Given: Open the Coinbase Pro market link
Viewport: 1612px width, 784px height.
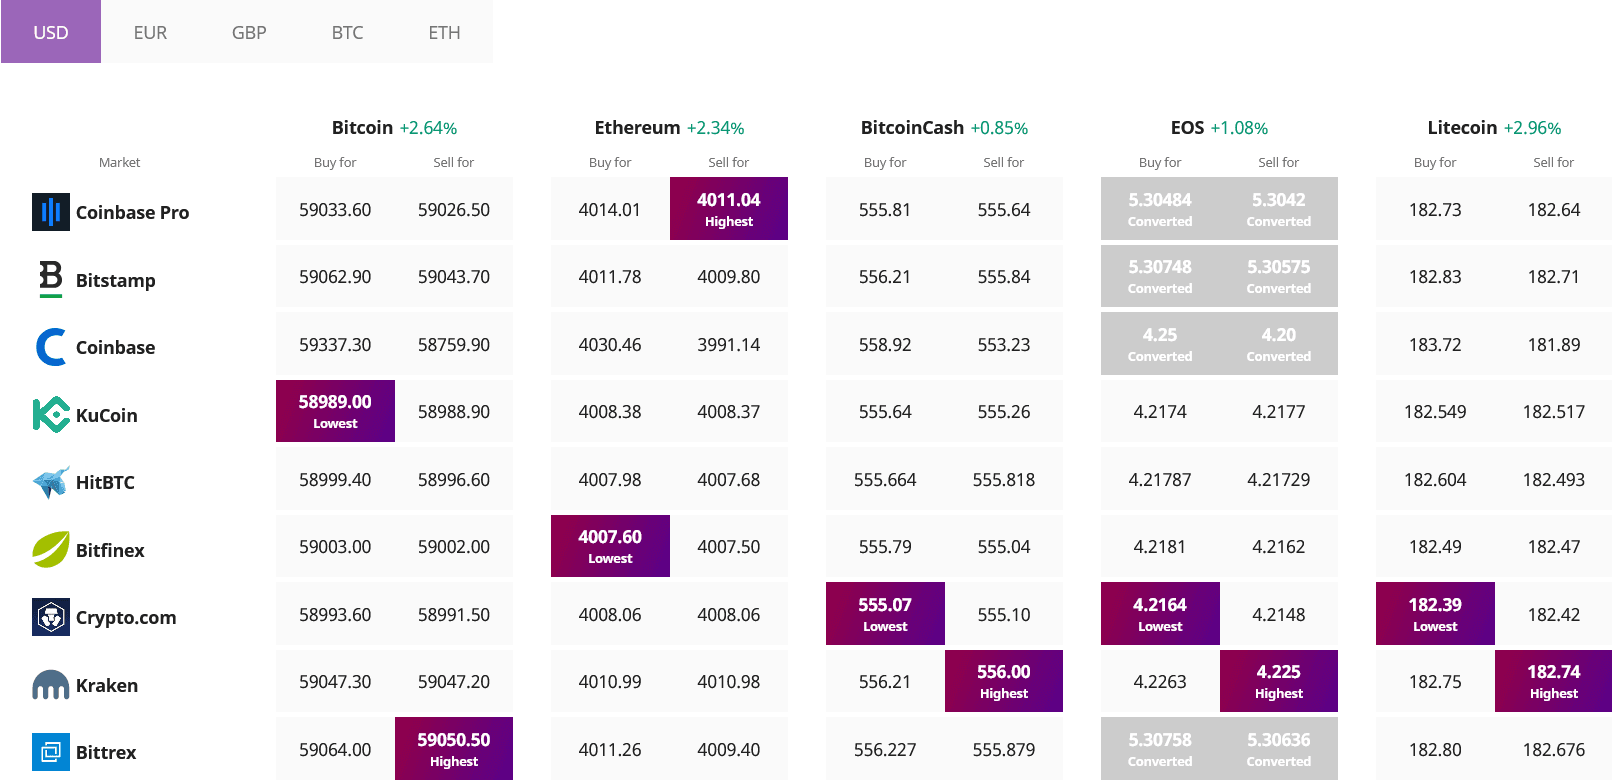Looking at the screenshot, I should point(132,212).
